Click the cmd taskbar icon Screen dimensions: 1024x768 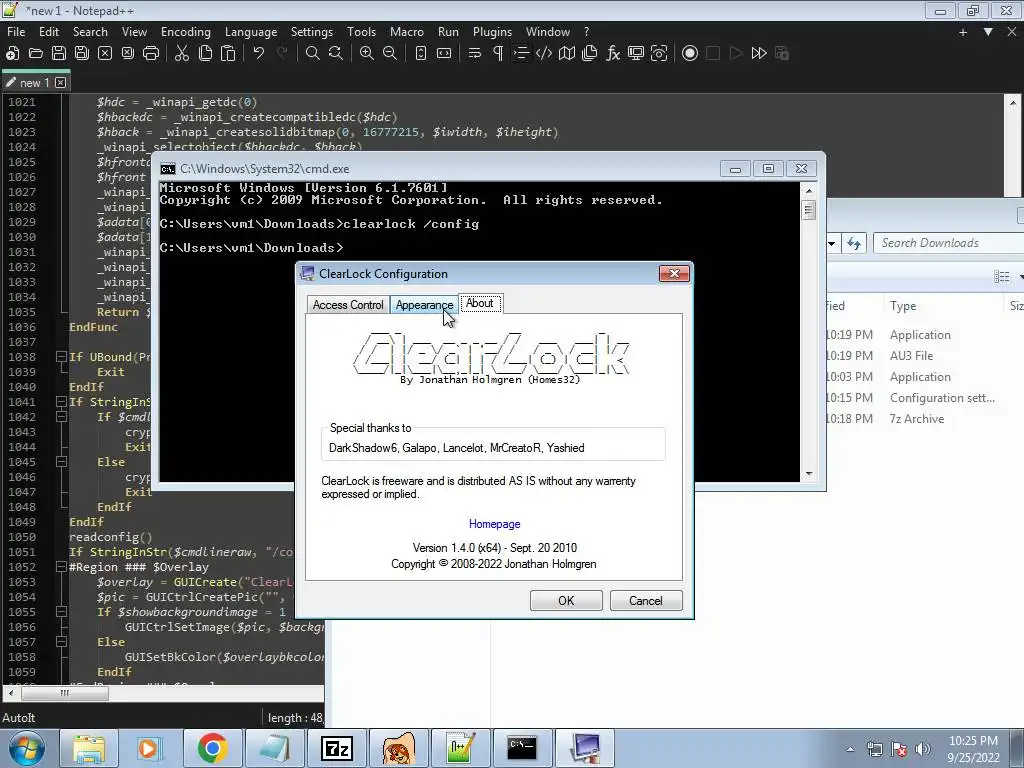[522, 748]
